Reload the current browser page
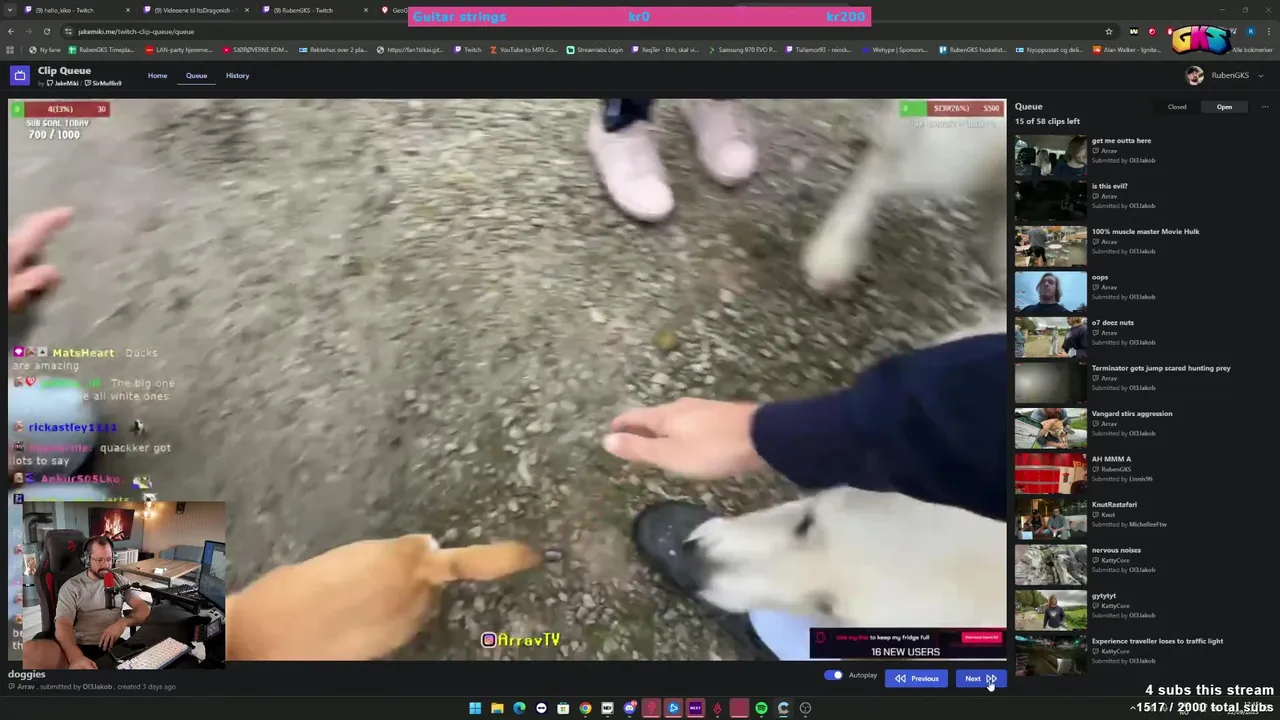The image size is (1280, 720). 46,31
